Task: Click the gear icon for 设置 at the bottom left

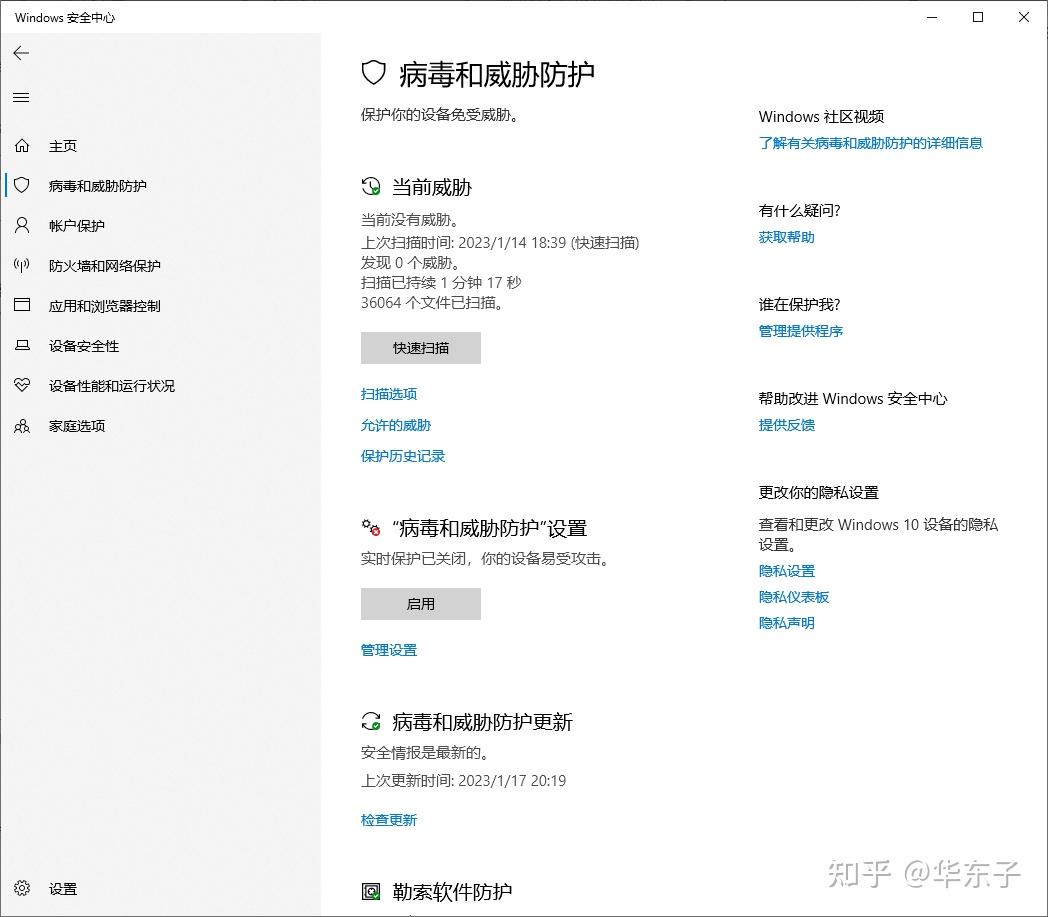Action: point(22,888)
